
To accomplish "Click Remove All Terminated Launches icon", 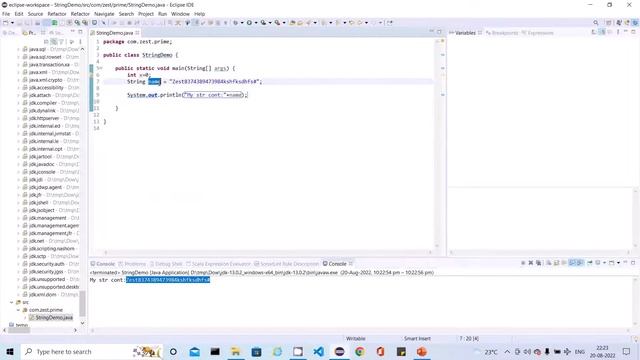I will pyautogui.click(x=538, y=263).
